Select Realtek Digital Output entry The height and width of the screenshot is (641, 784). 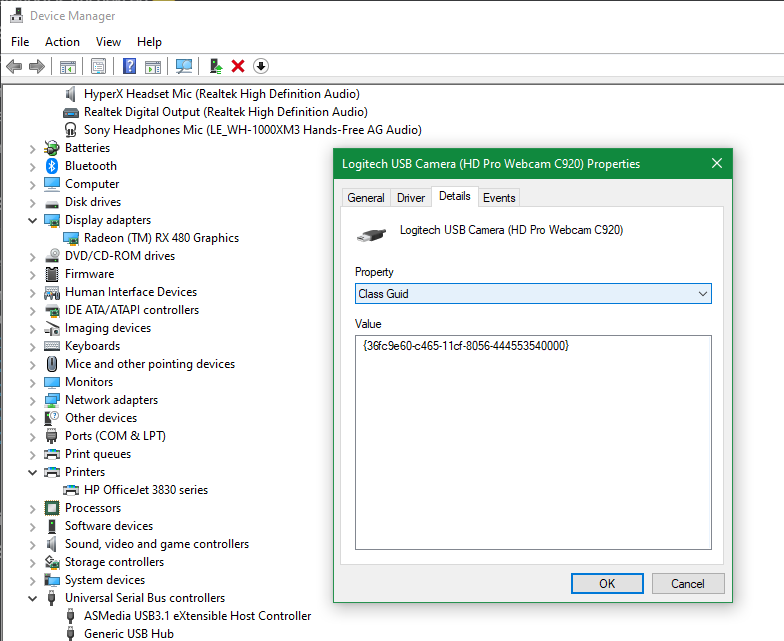pos(226,112)
